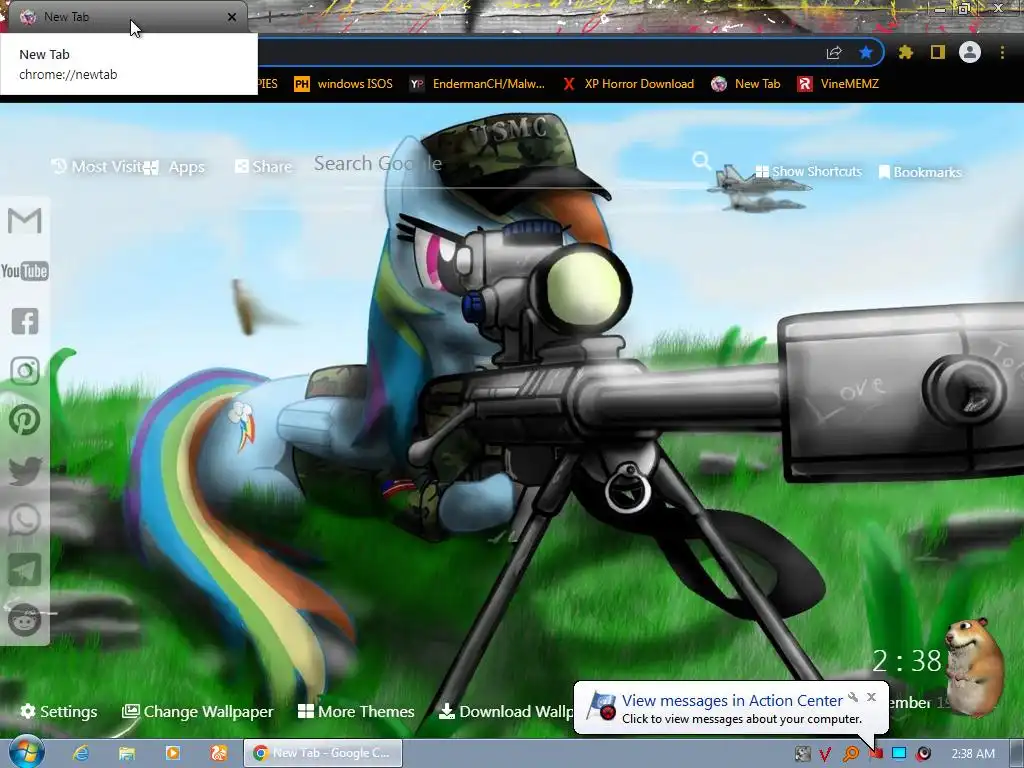Image resolution: width=1024 pixels, height=768 pixels.
Task: Open Telegram shortcut in the sidebar
Action: [x=25, y=570]
